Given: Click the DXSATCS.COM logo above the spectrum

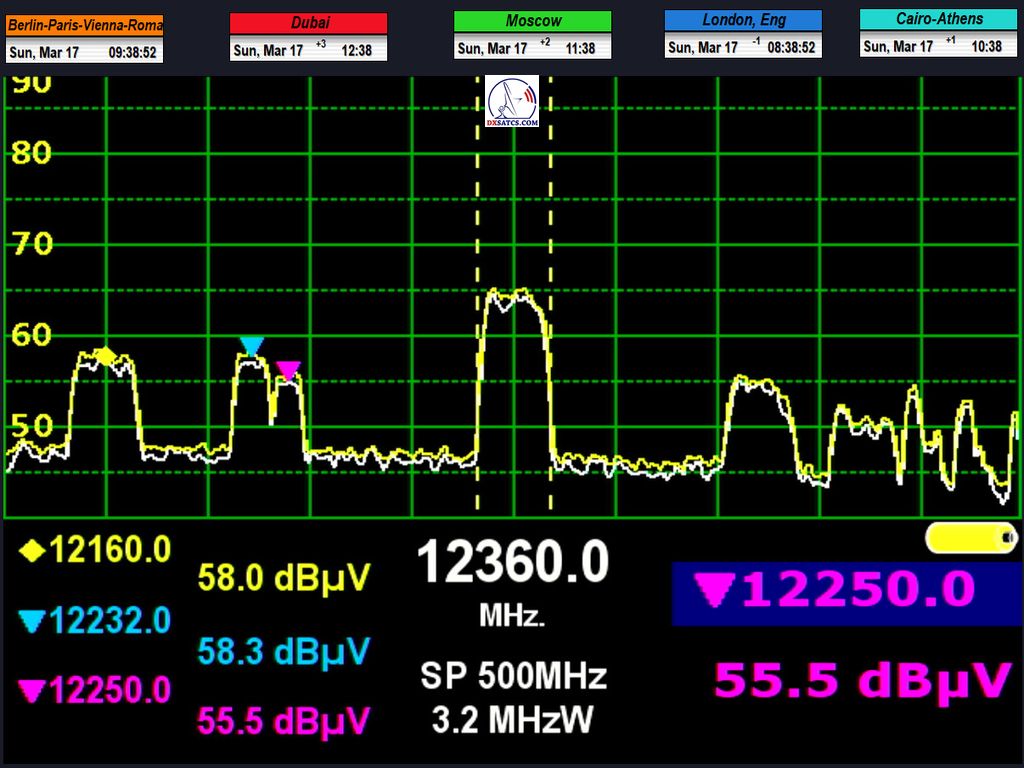Looking at the screenshot, I should 512,101.
